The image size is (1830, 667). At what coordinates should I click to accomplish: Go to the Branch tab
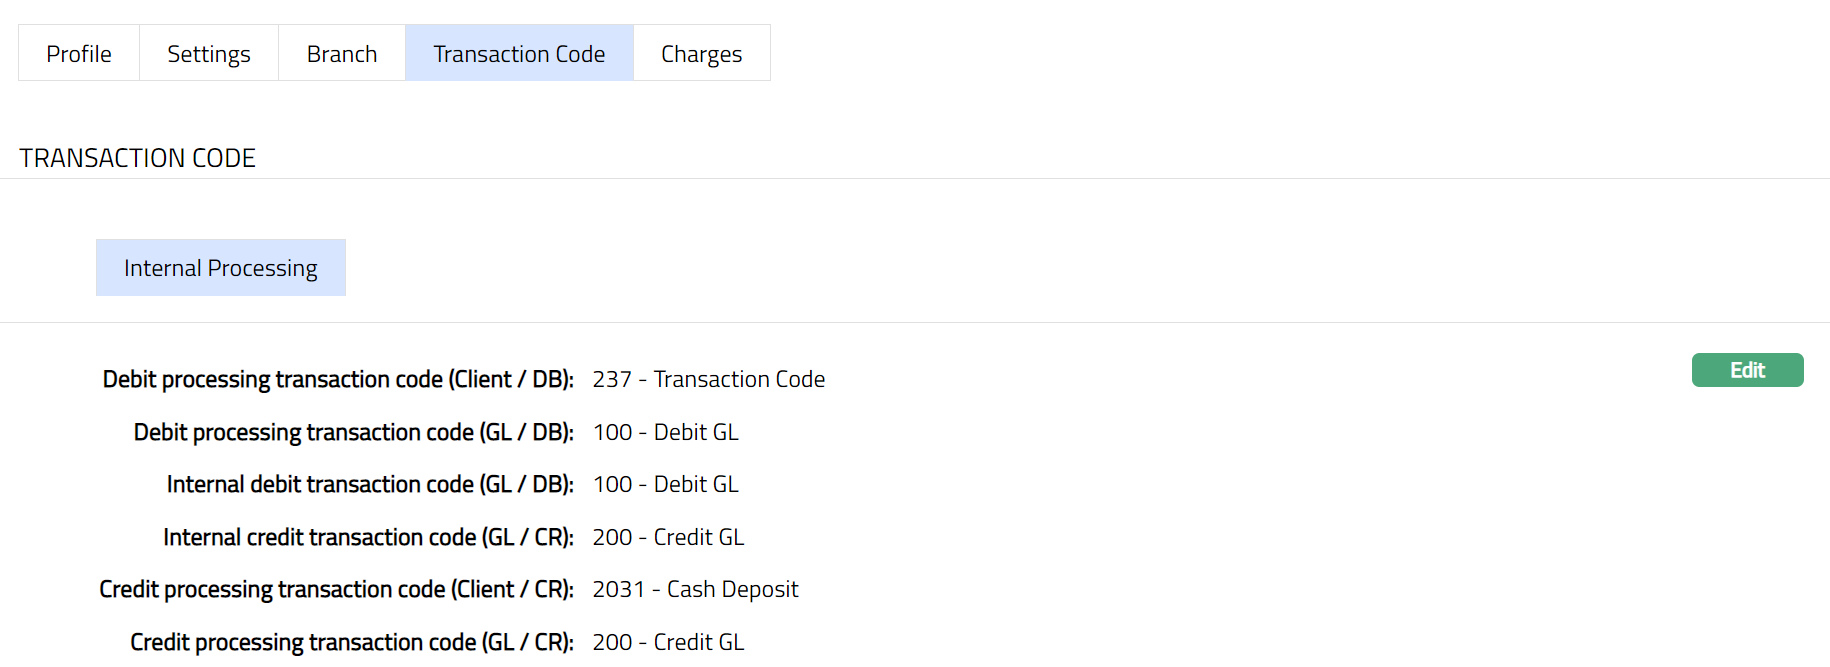click(x=341, y=54)
